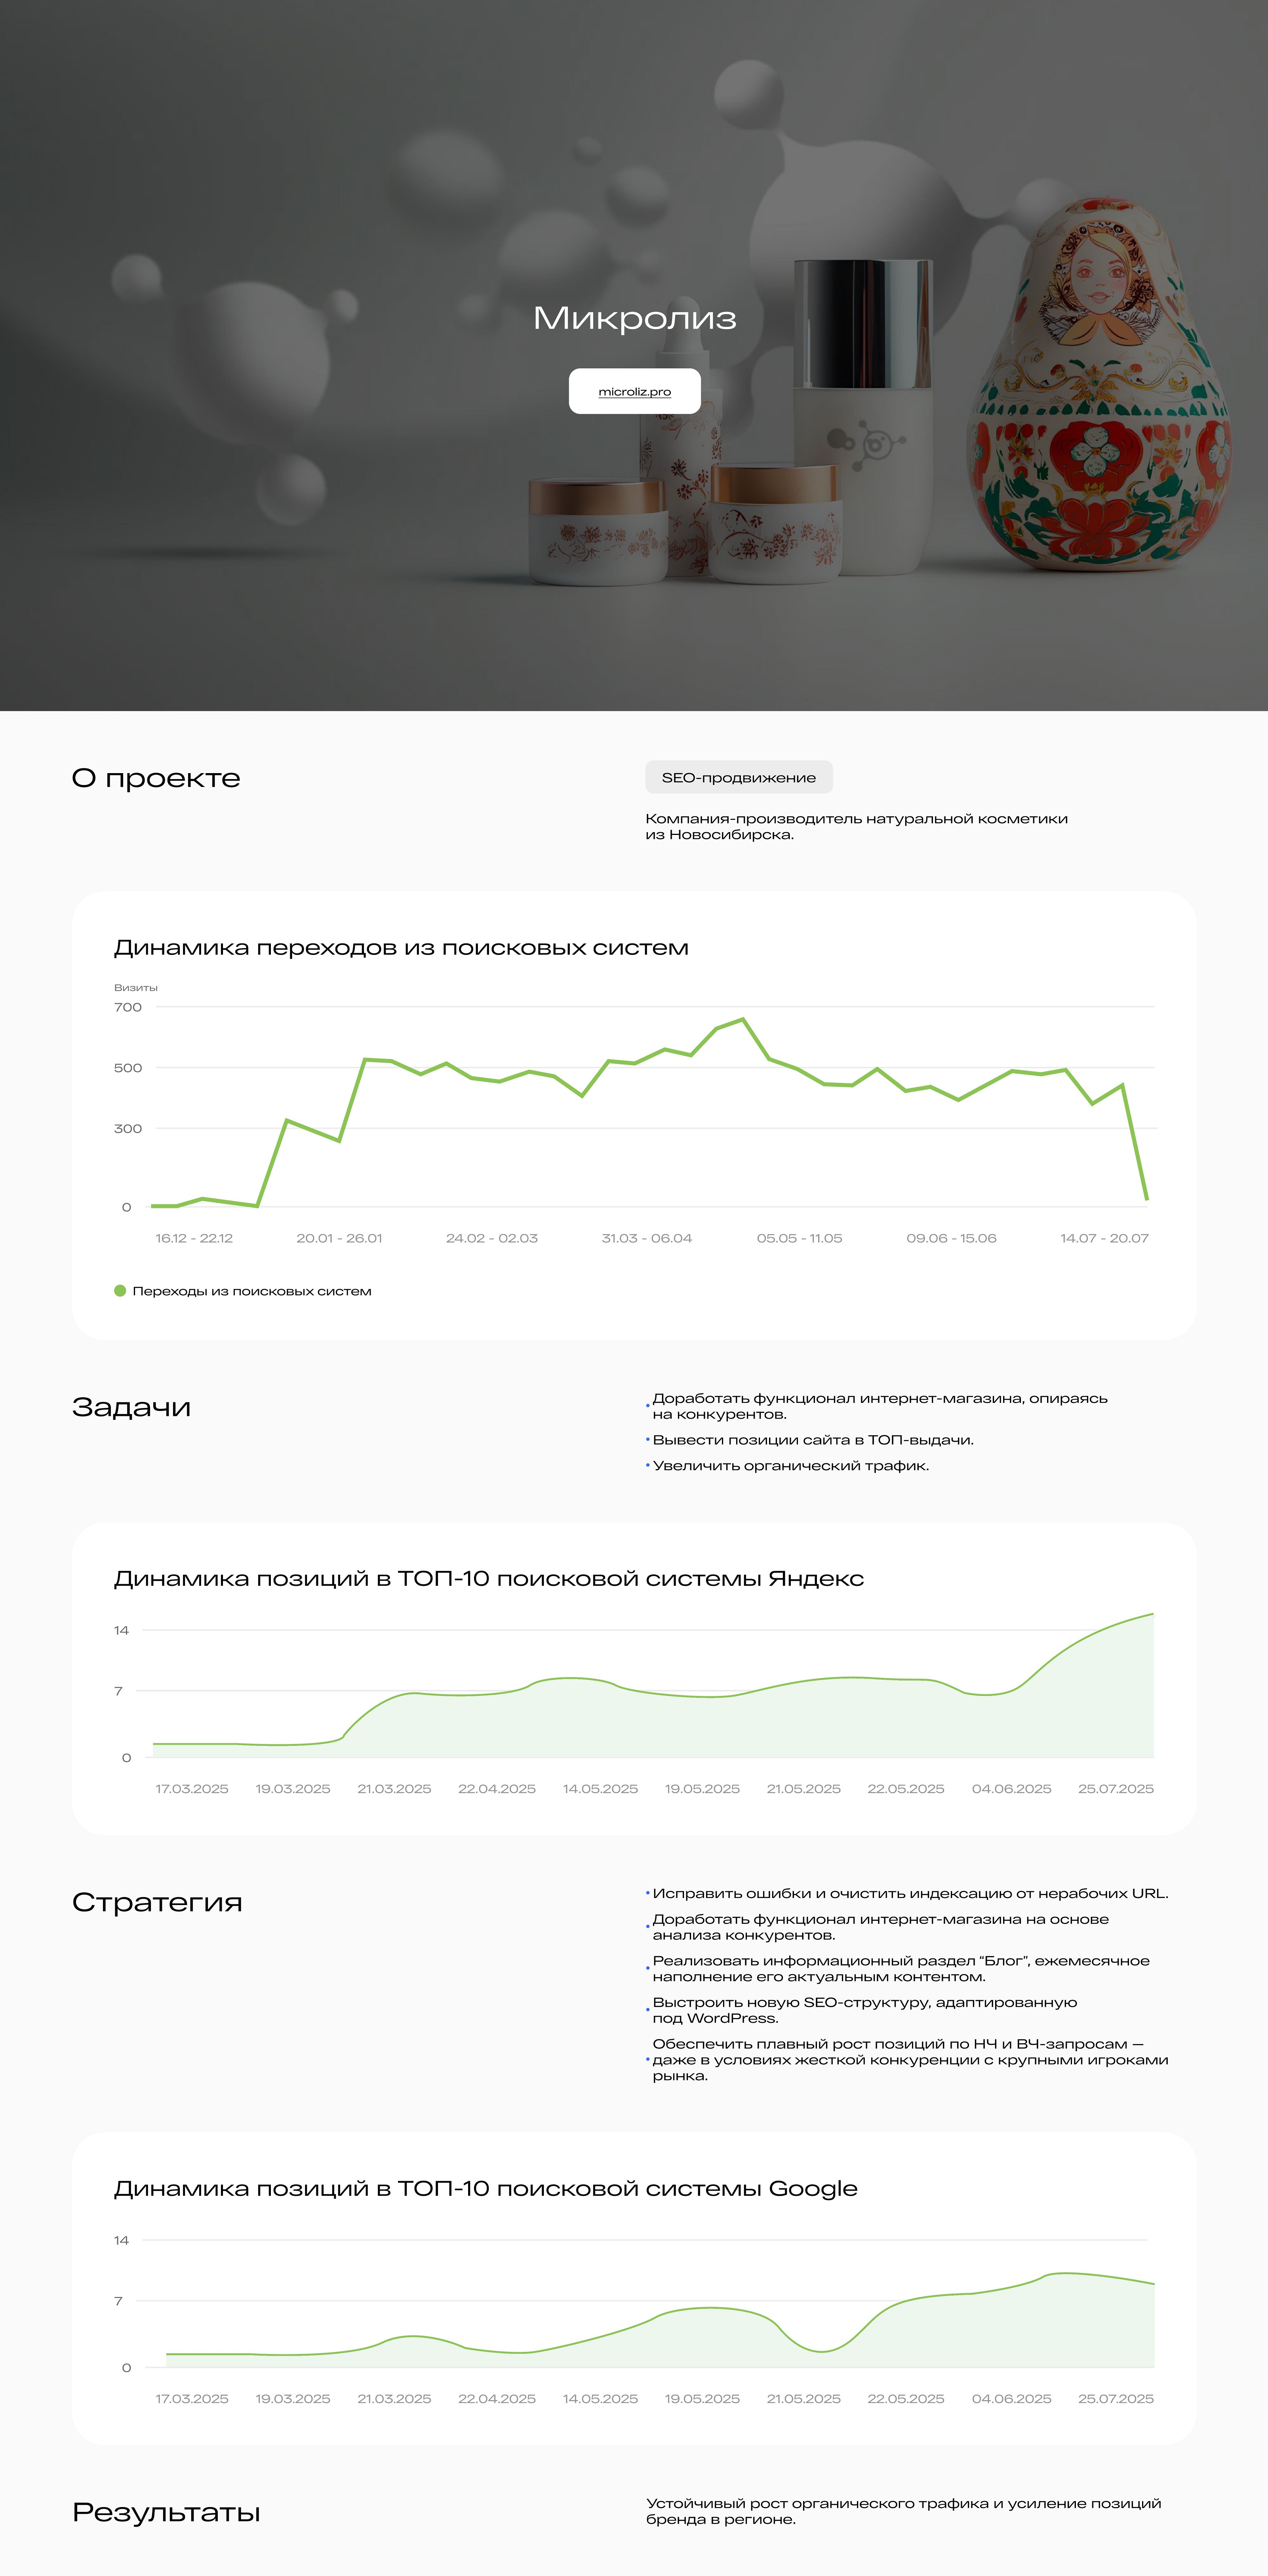The height and width of the screenshot is (2576, 1268).
Task: Click the Результаты heading
Action: point(166,2512)
